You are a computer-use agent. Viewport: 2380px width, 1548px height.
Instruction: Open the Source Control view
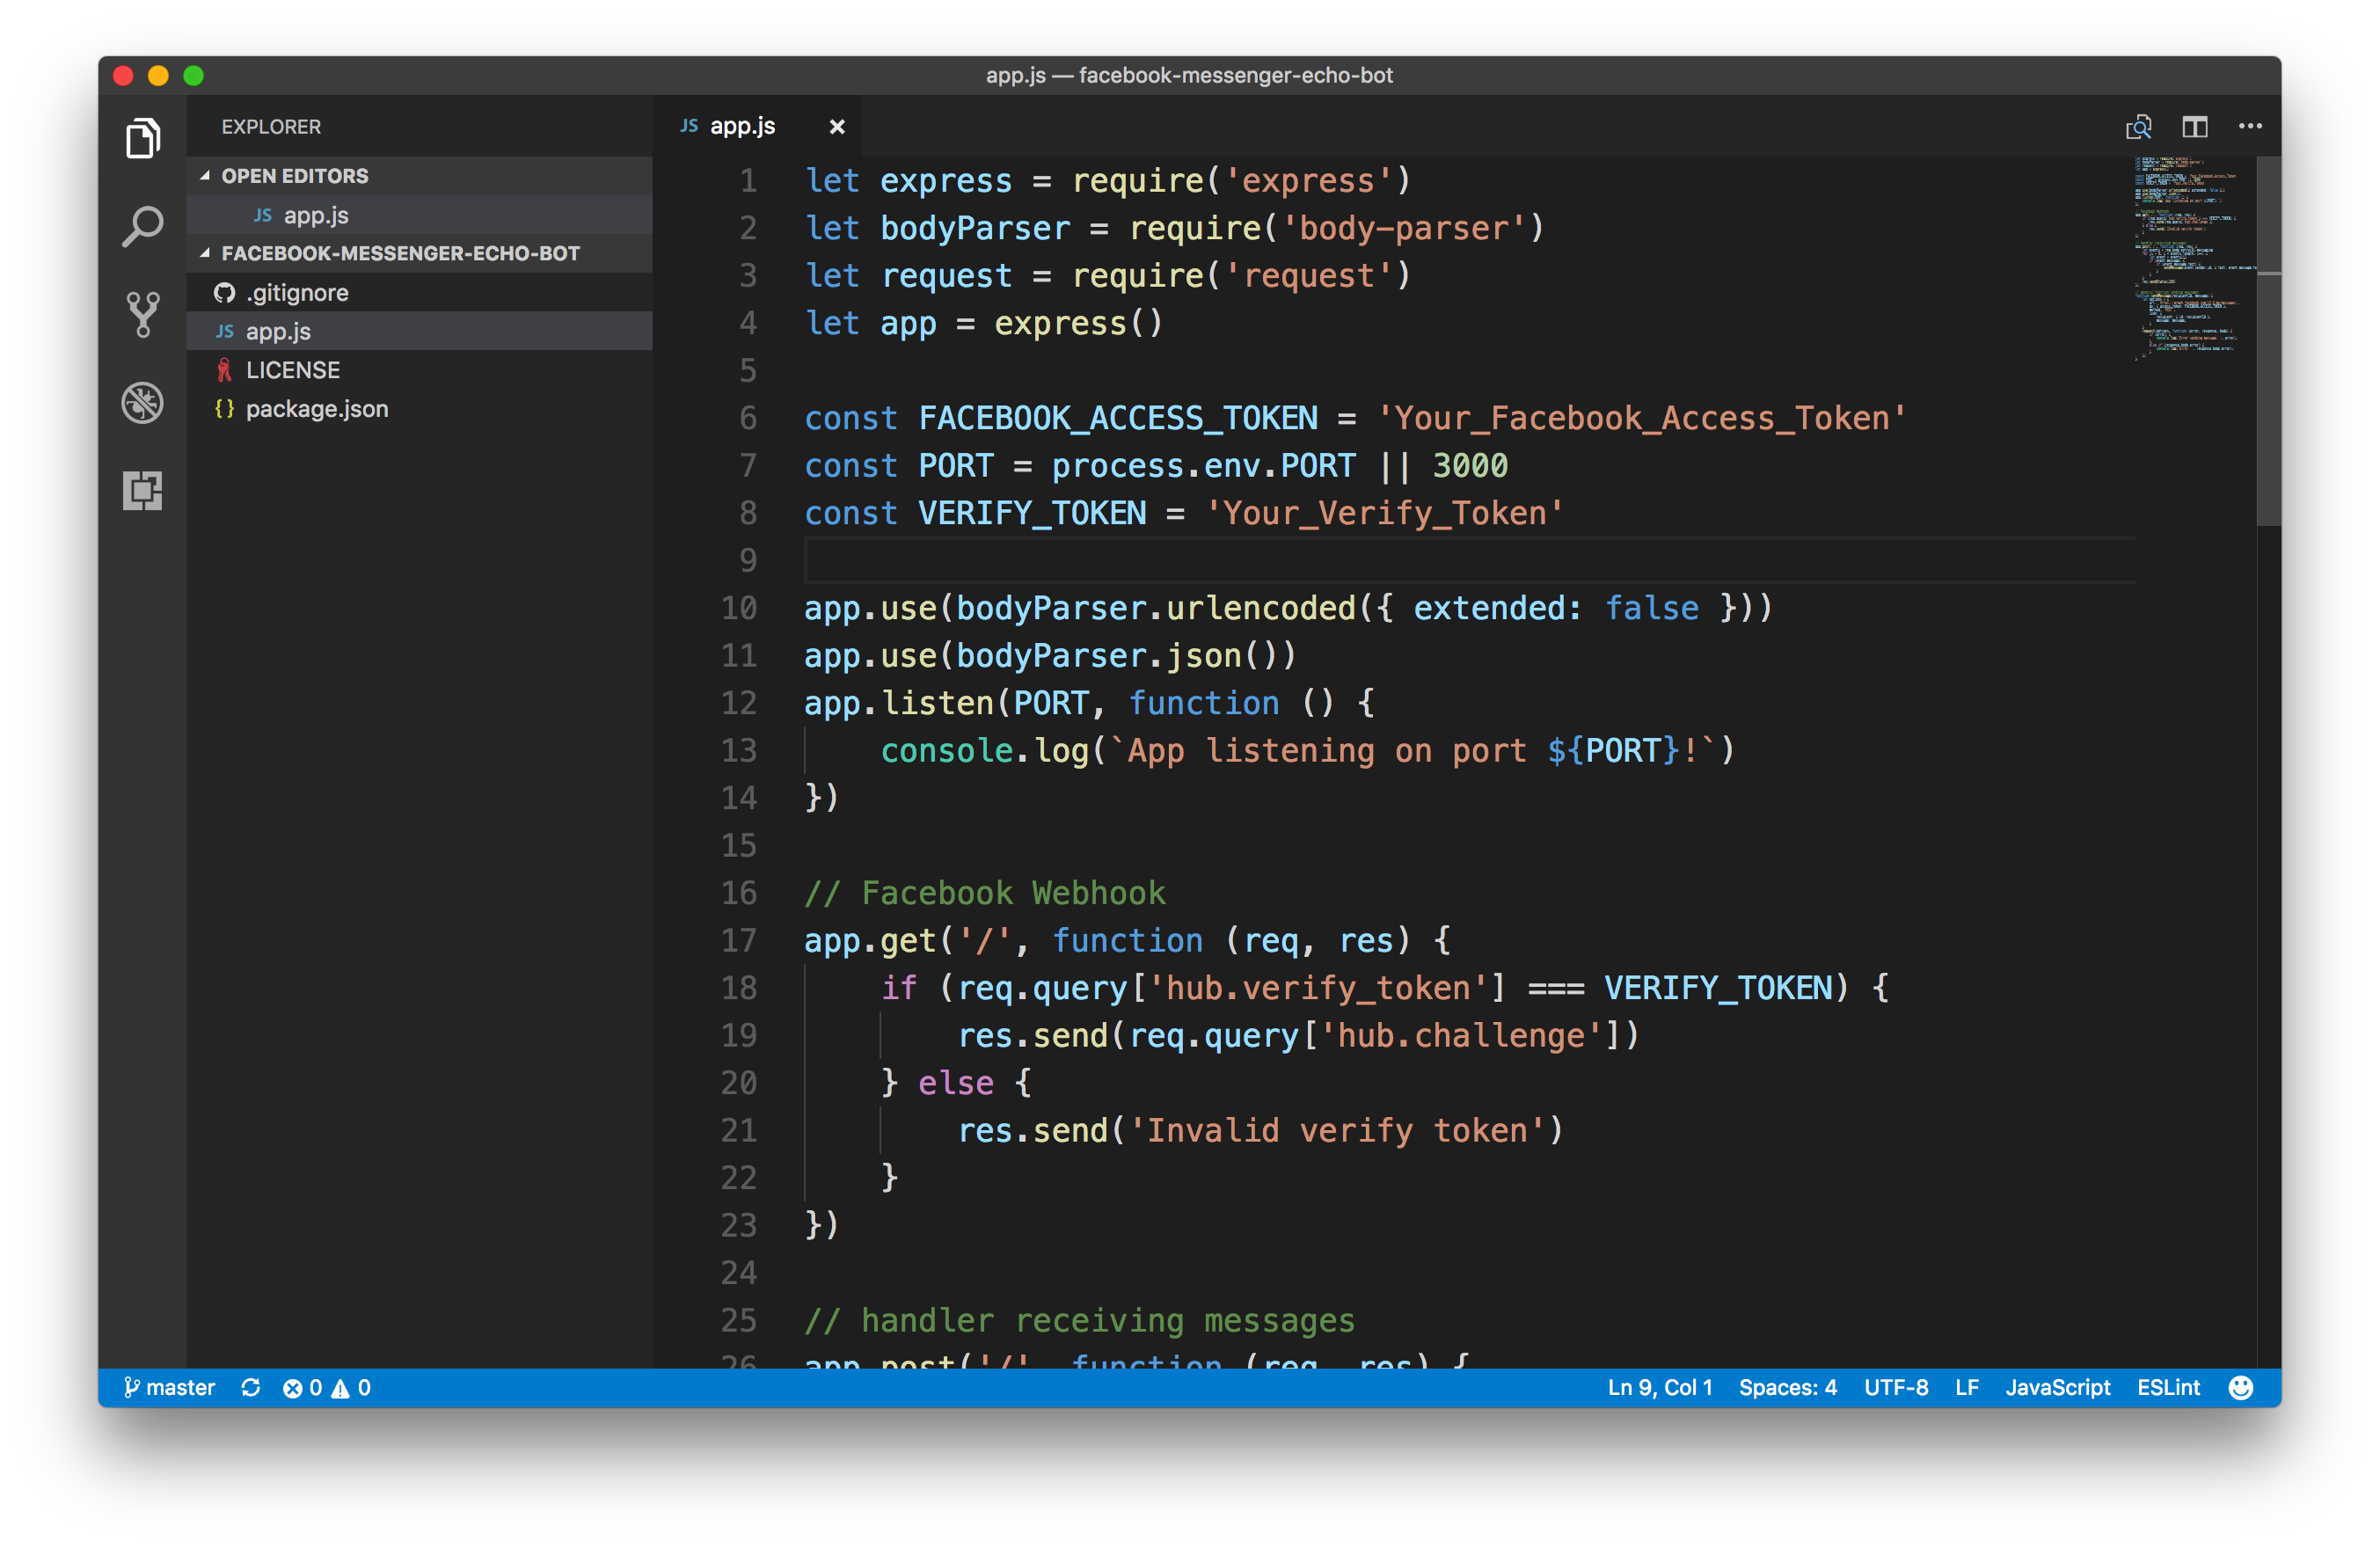point(142,314)
